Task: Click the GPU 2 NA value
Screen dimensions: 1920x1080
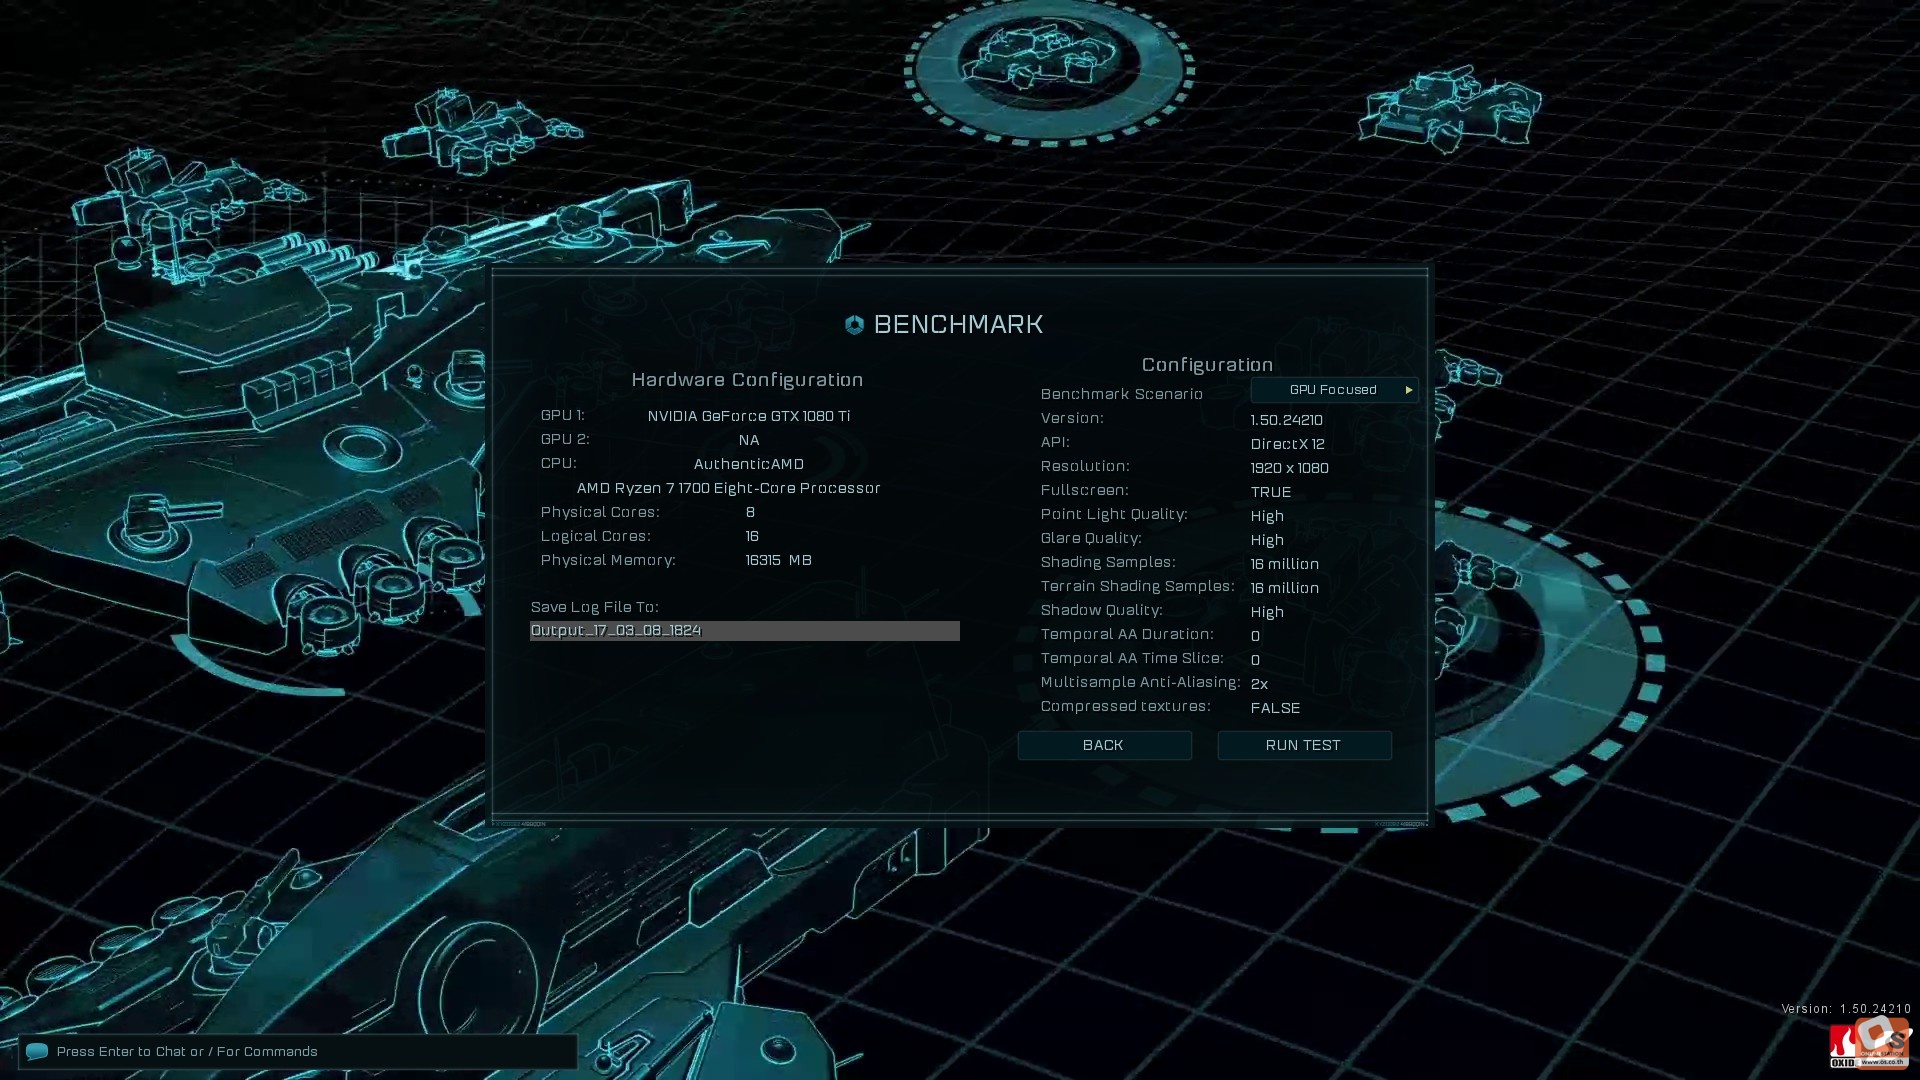Action: [749, 440]
